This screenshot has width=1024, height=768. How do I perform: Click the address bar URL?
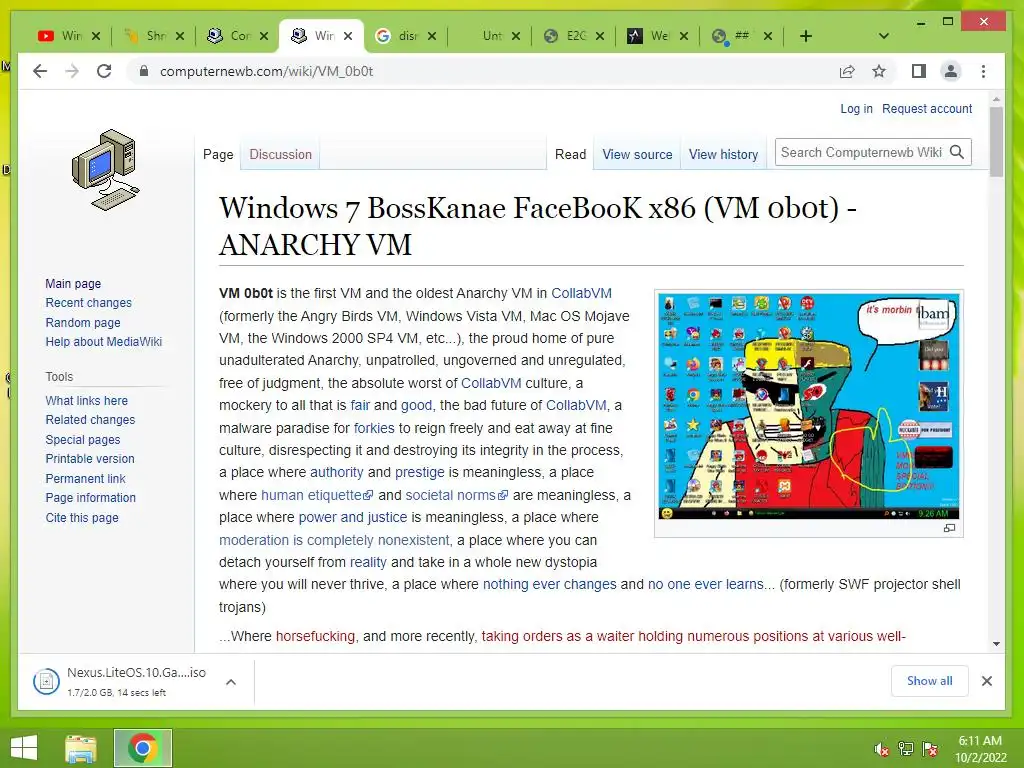coord(266,71)
